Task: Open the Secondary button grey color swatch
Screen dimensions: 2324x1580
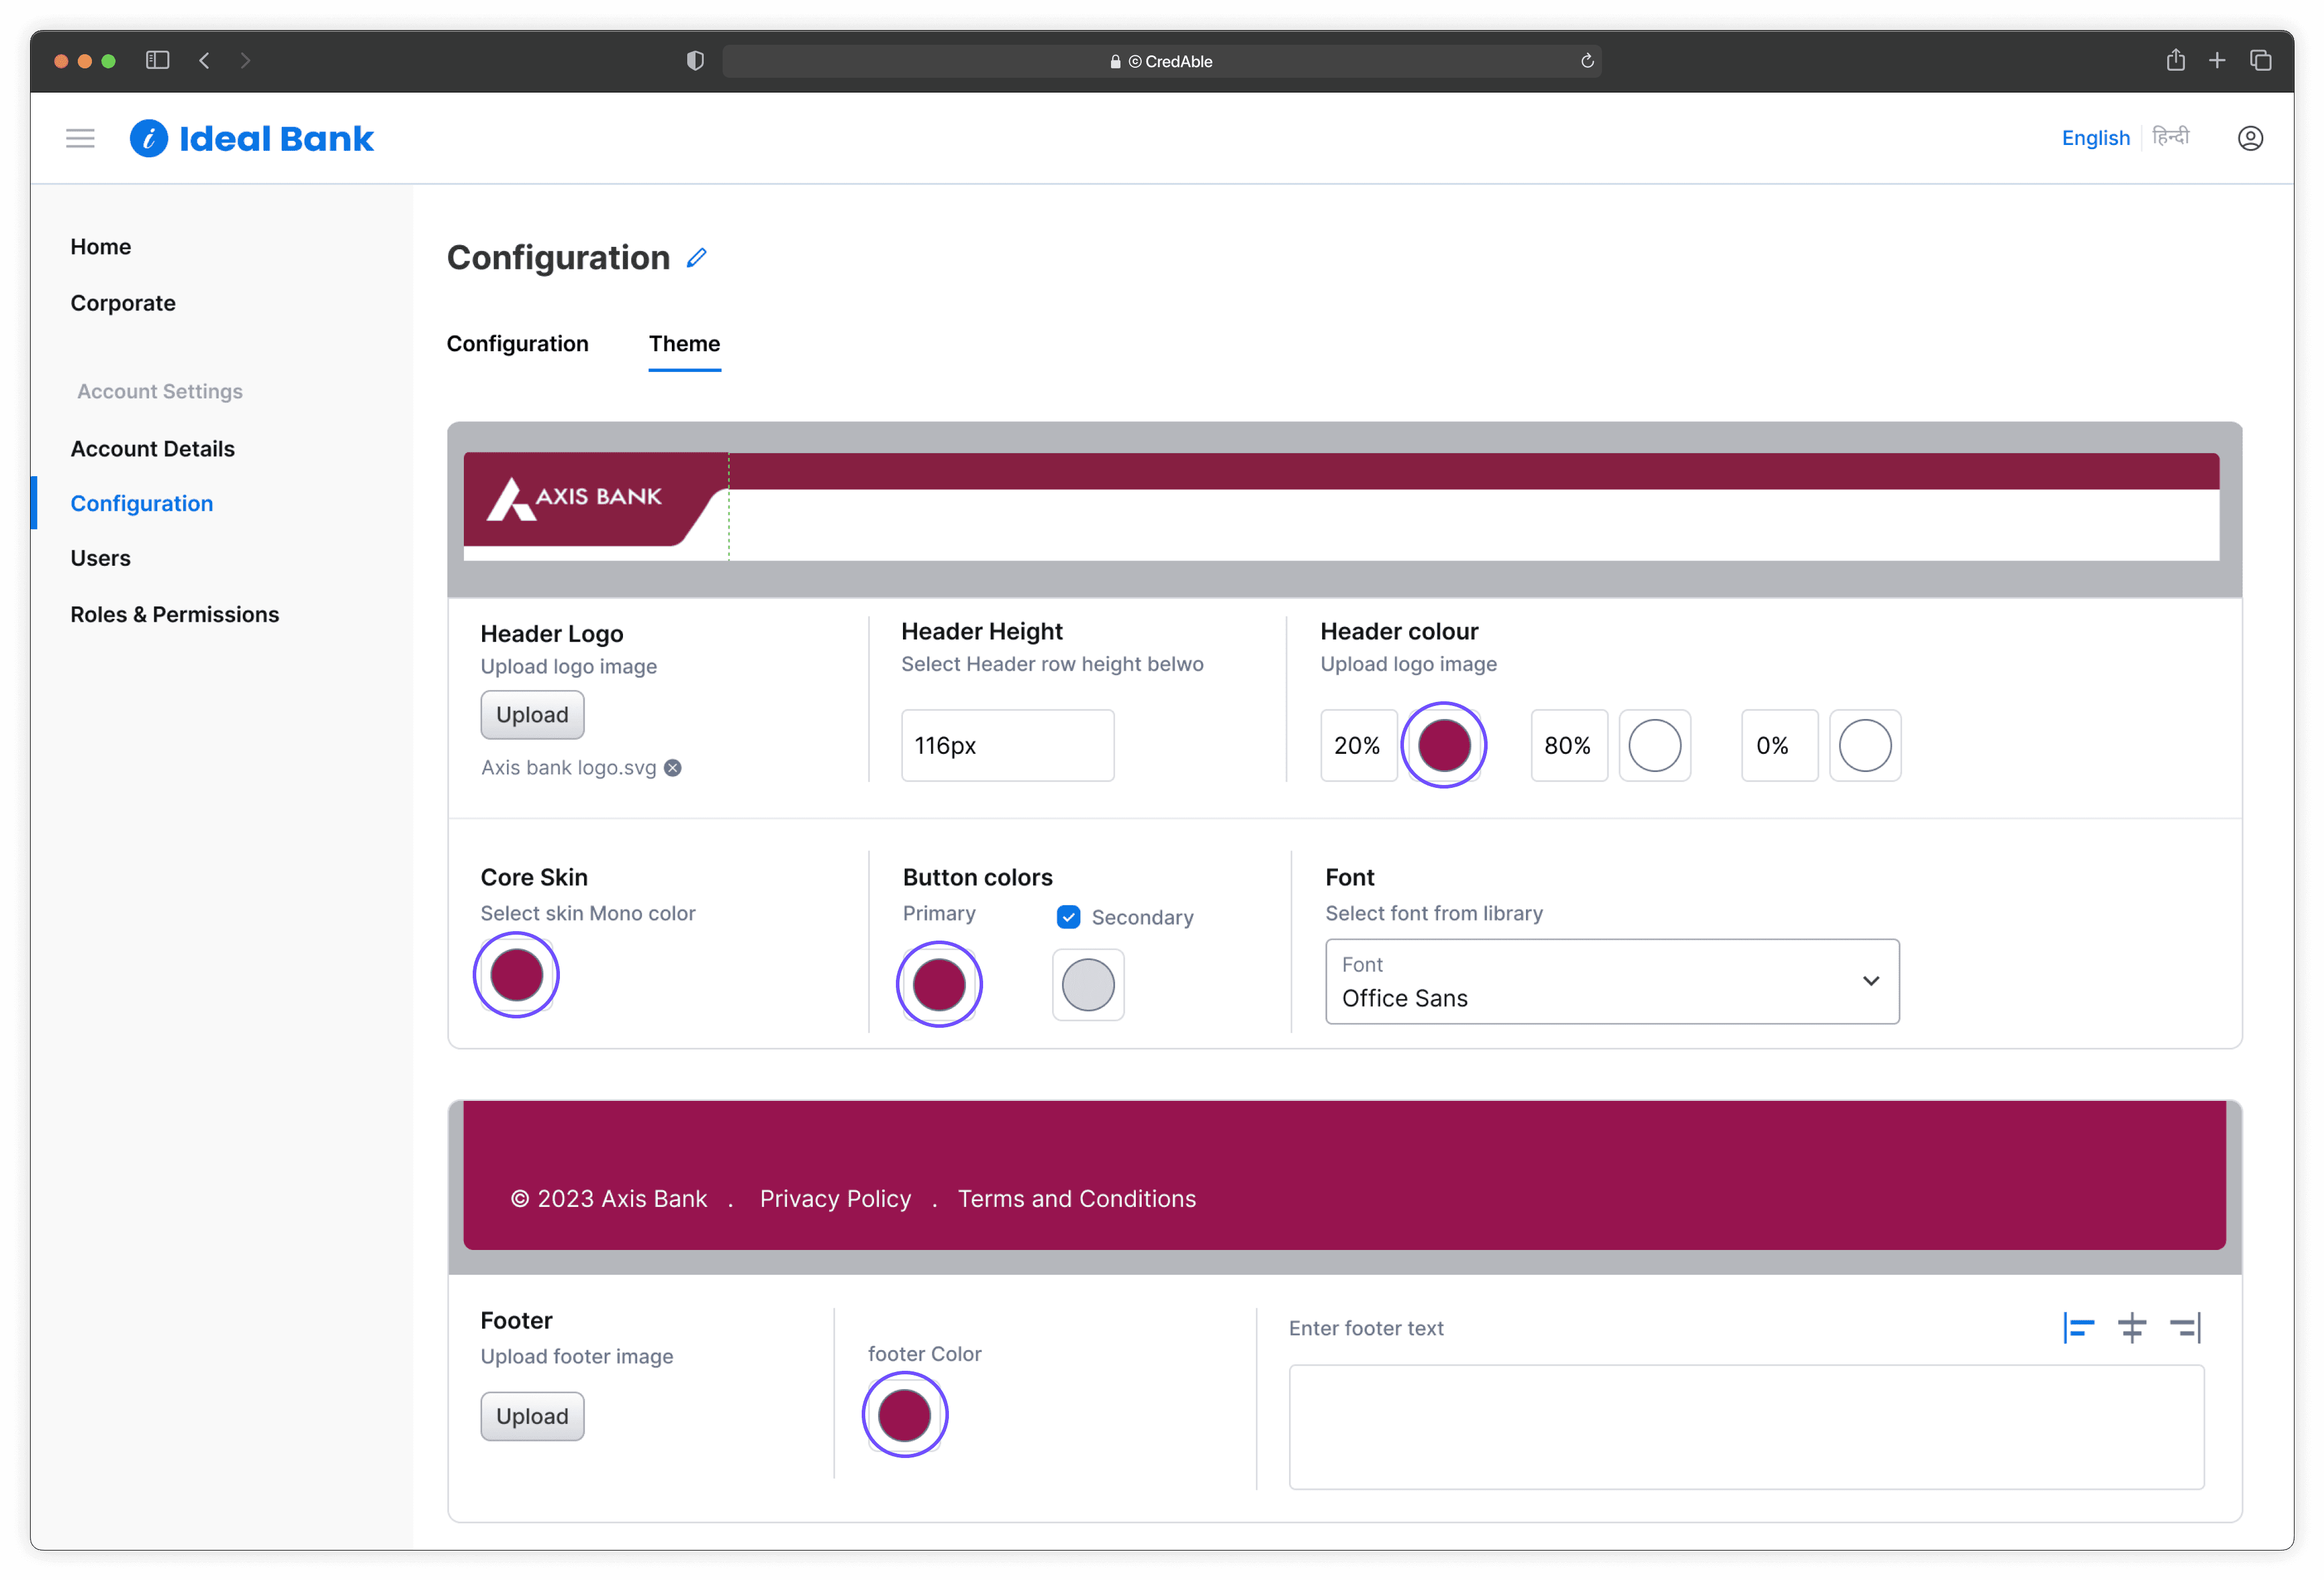Action: [1087, 984]
